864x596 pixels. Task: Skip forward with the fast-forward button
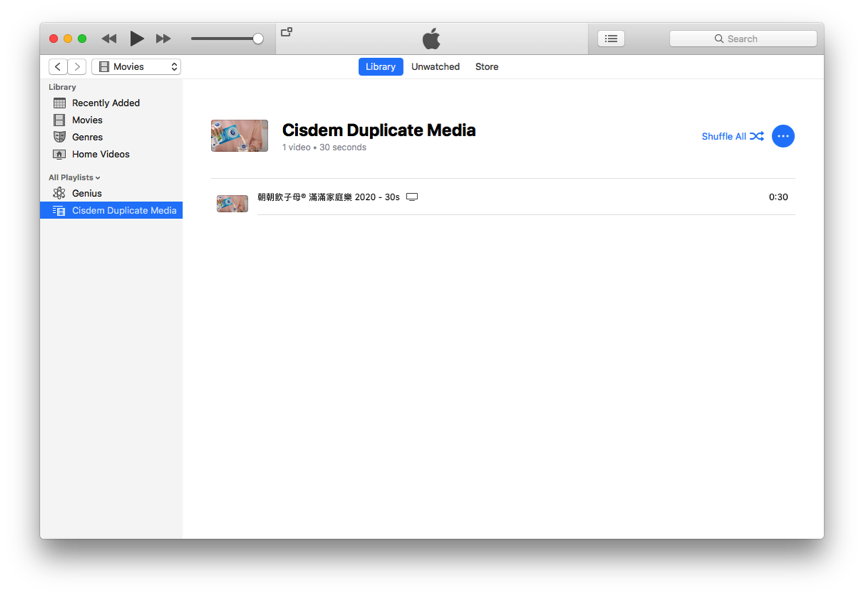163,39
